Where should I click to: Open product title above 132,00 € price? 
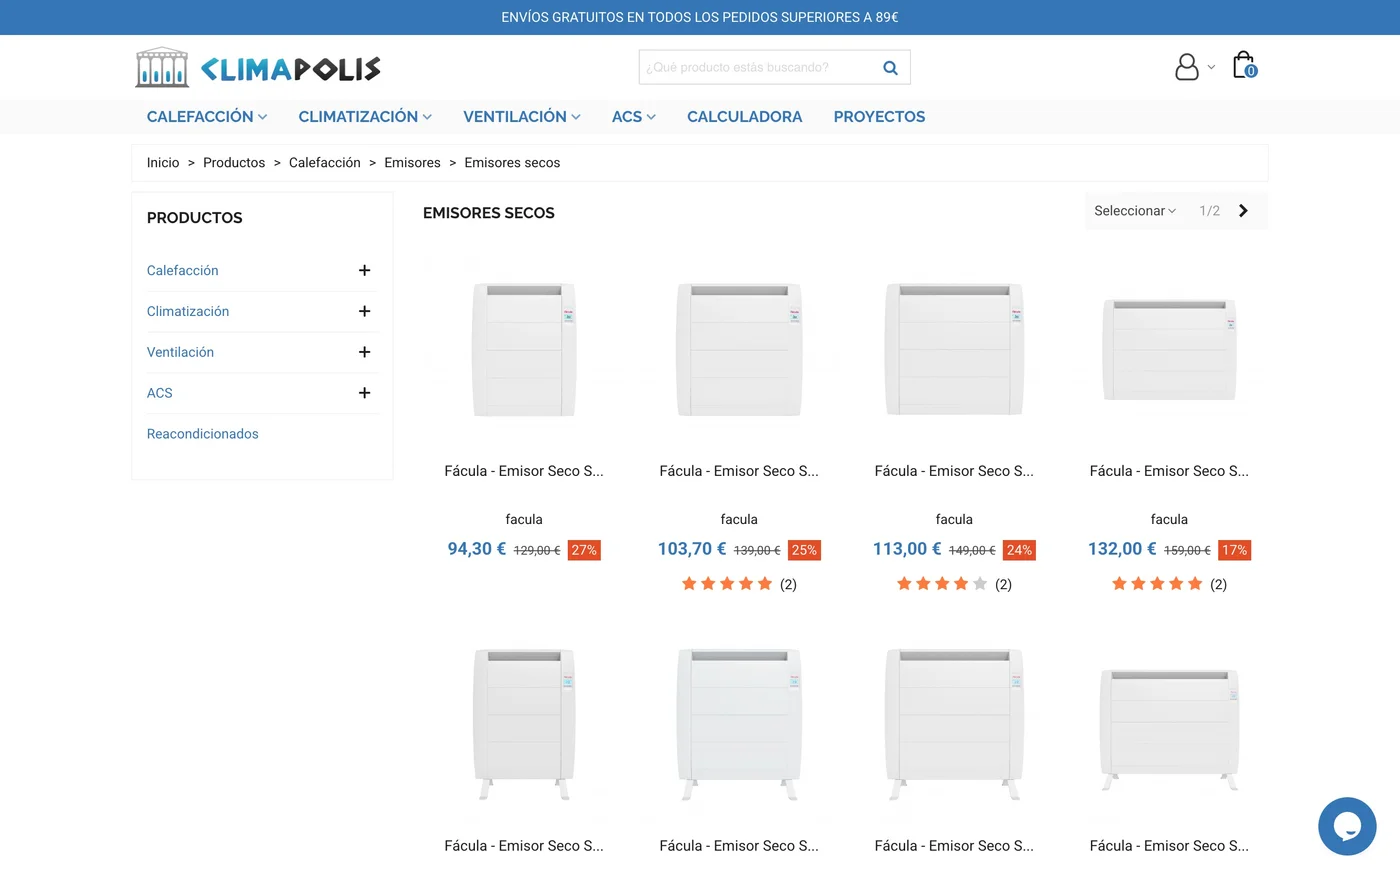1169,471
